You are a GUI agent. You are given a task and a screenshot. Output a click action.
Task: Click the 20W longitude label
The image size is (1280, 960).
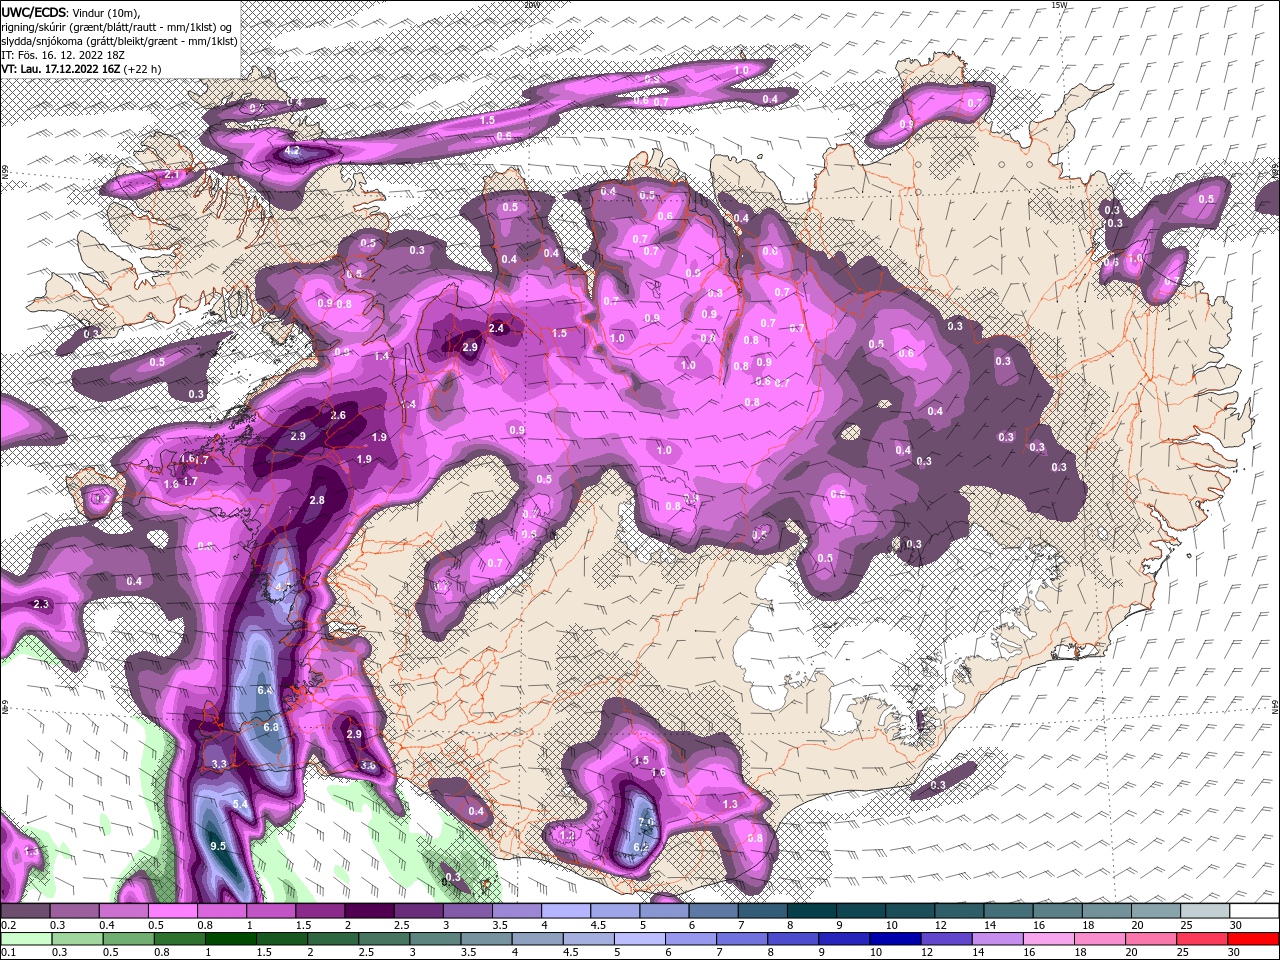[530, 5]
